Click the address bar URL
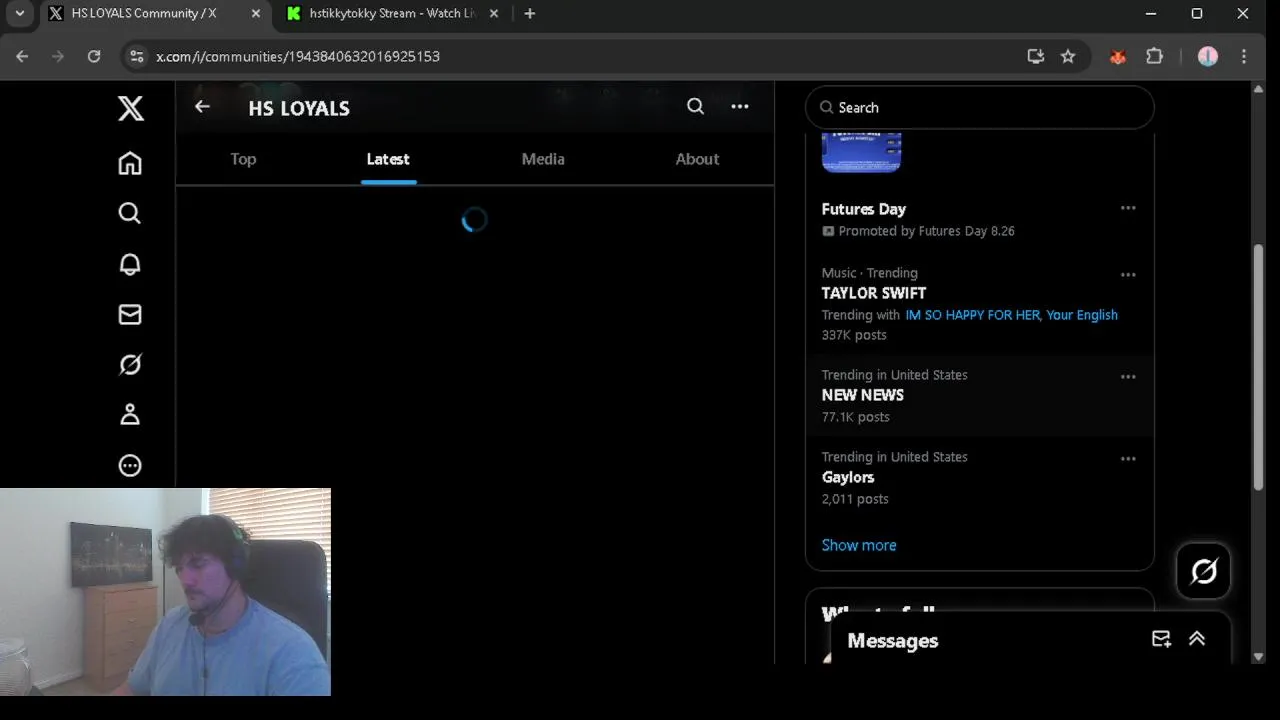 [x=298, y=56]
